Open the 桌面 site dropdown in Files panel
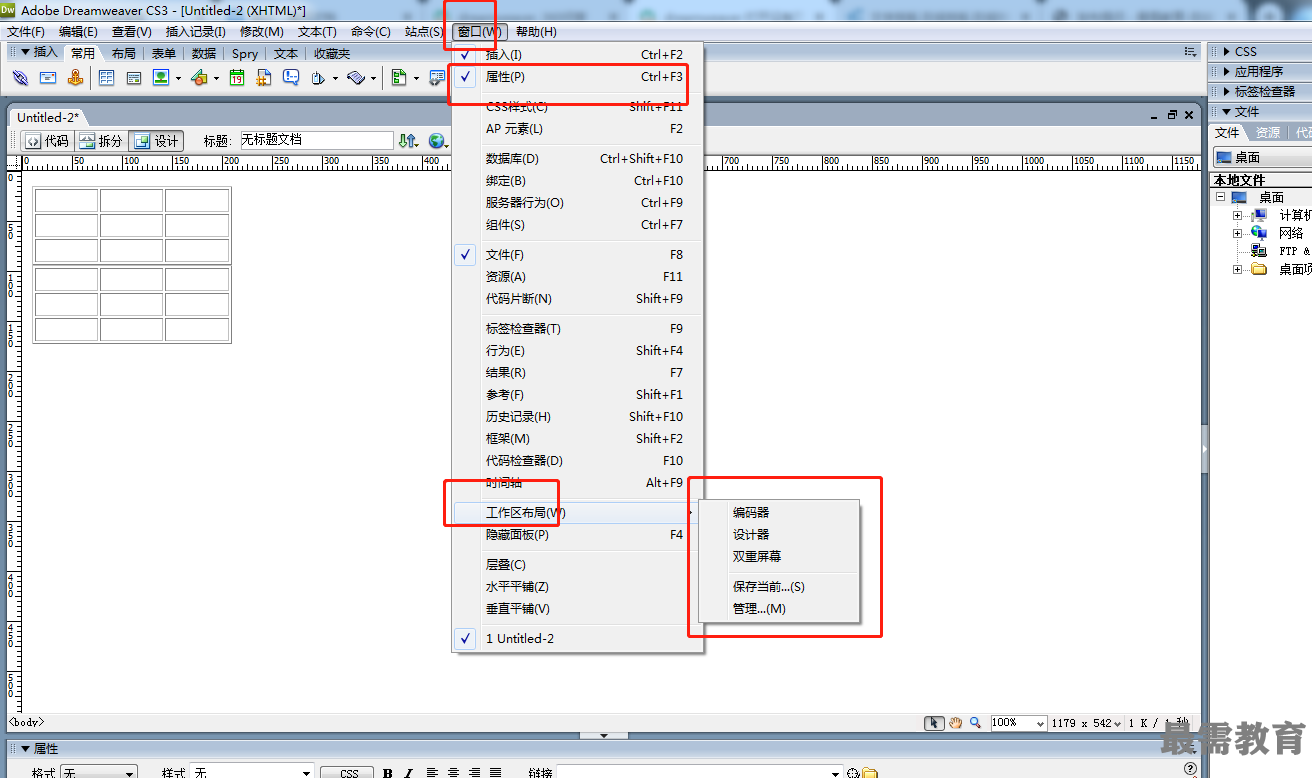 tap(1262, 157)
